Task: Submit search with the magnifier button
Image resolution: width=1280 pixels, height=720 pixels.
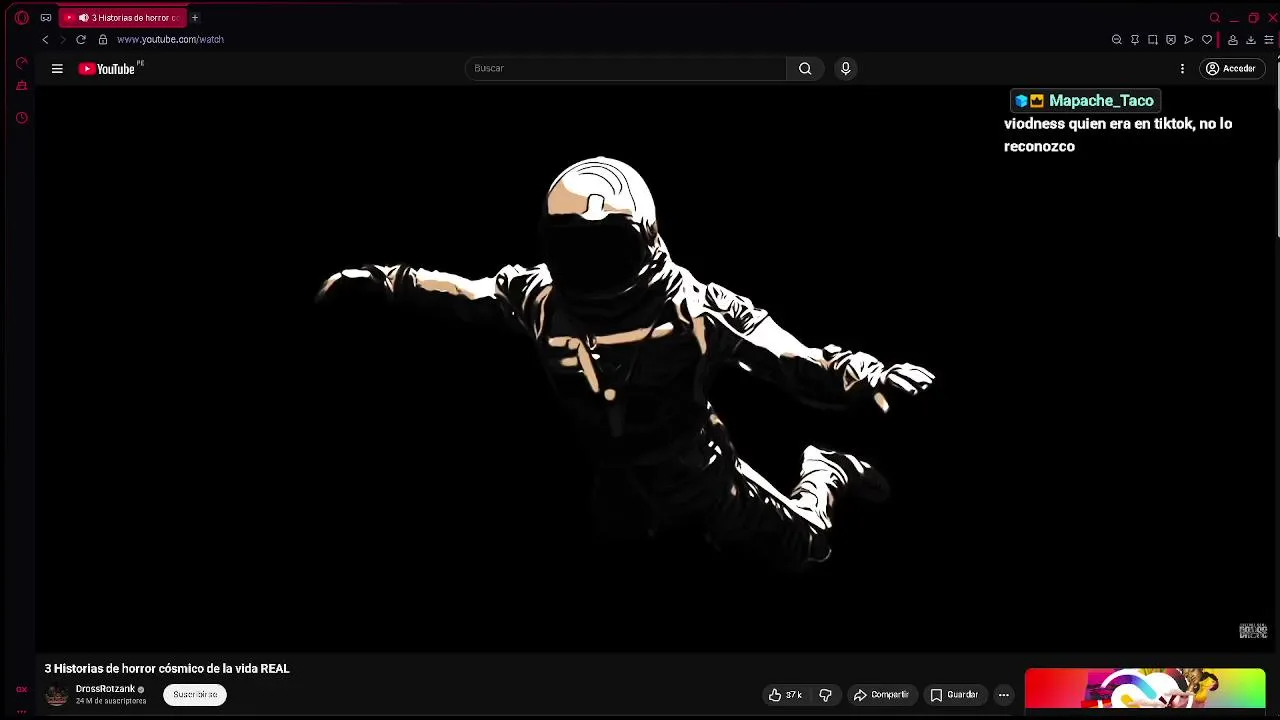Action: pos(805,68)
